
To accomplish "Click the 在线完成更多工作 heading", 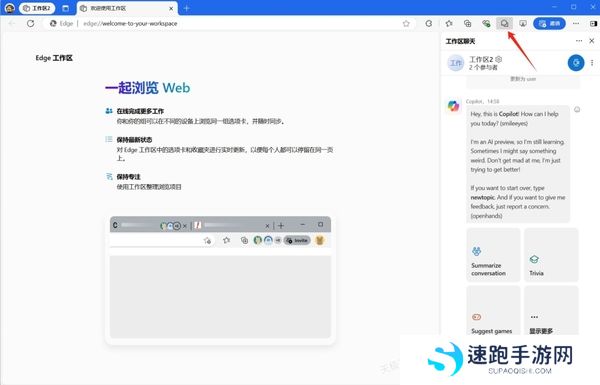I will (x=140, y=111).
